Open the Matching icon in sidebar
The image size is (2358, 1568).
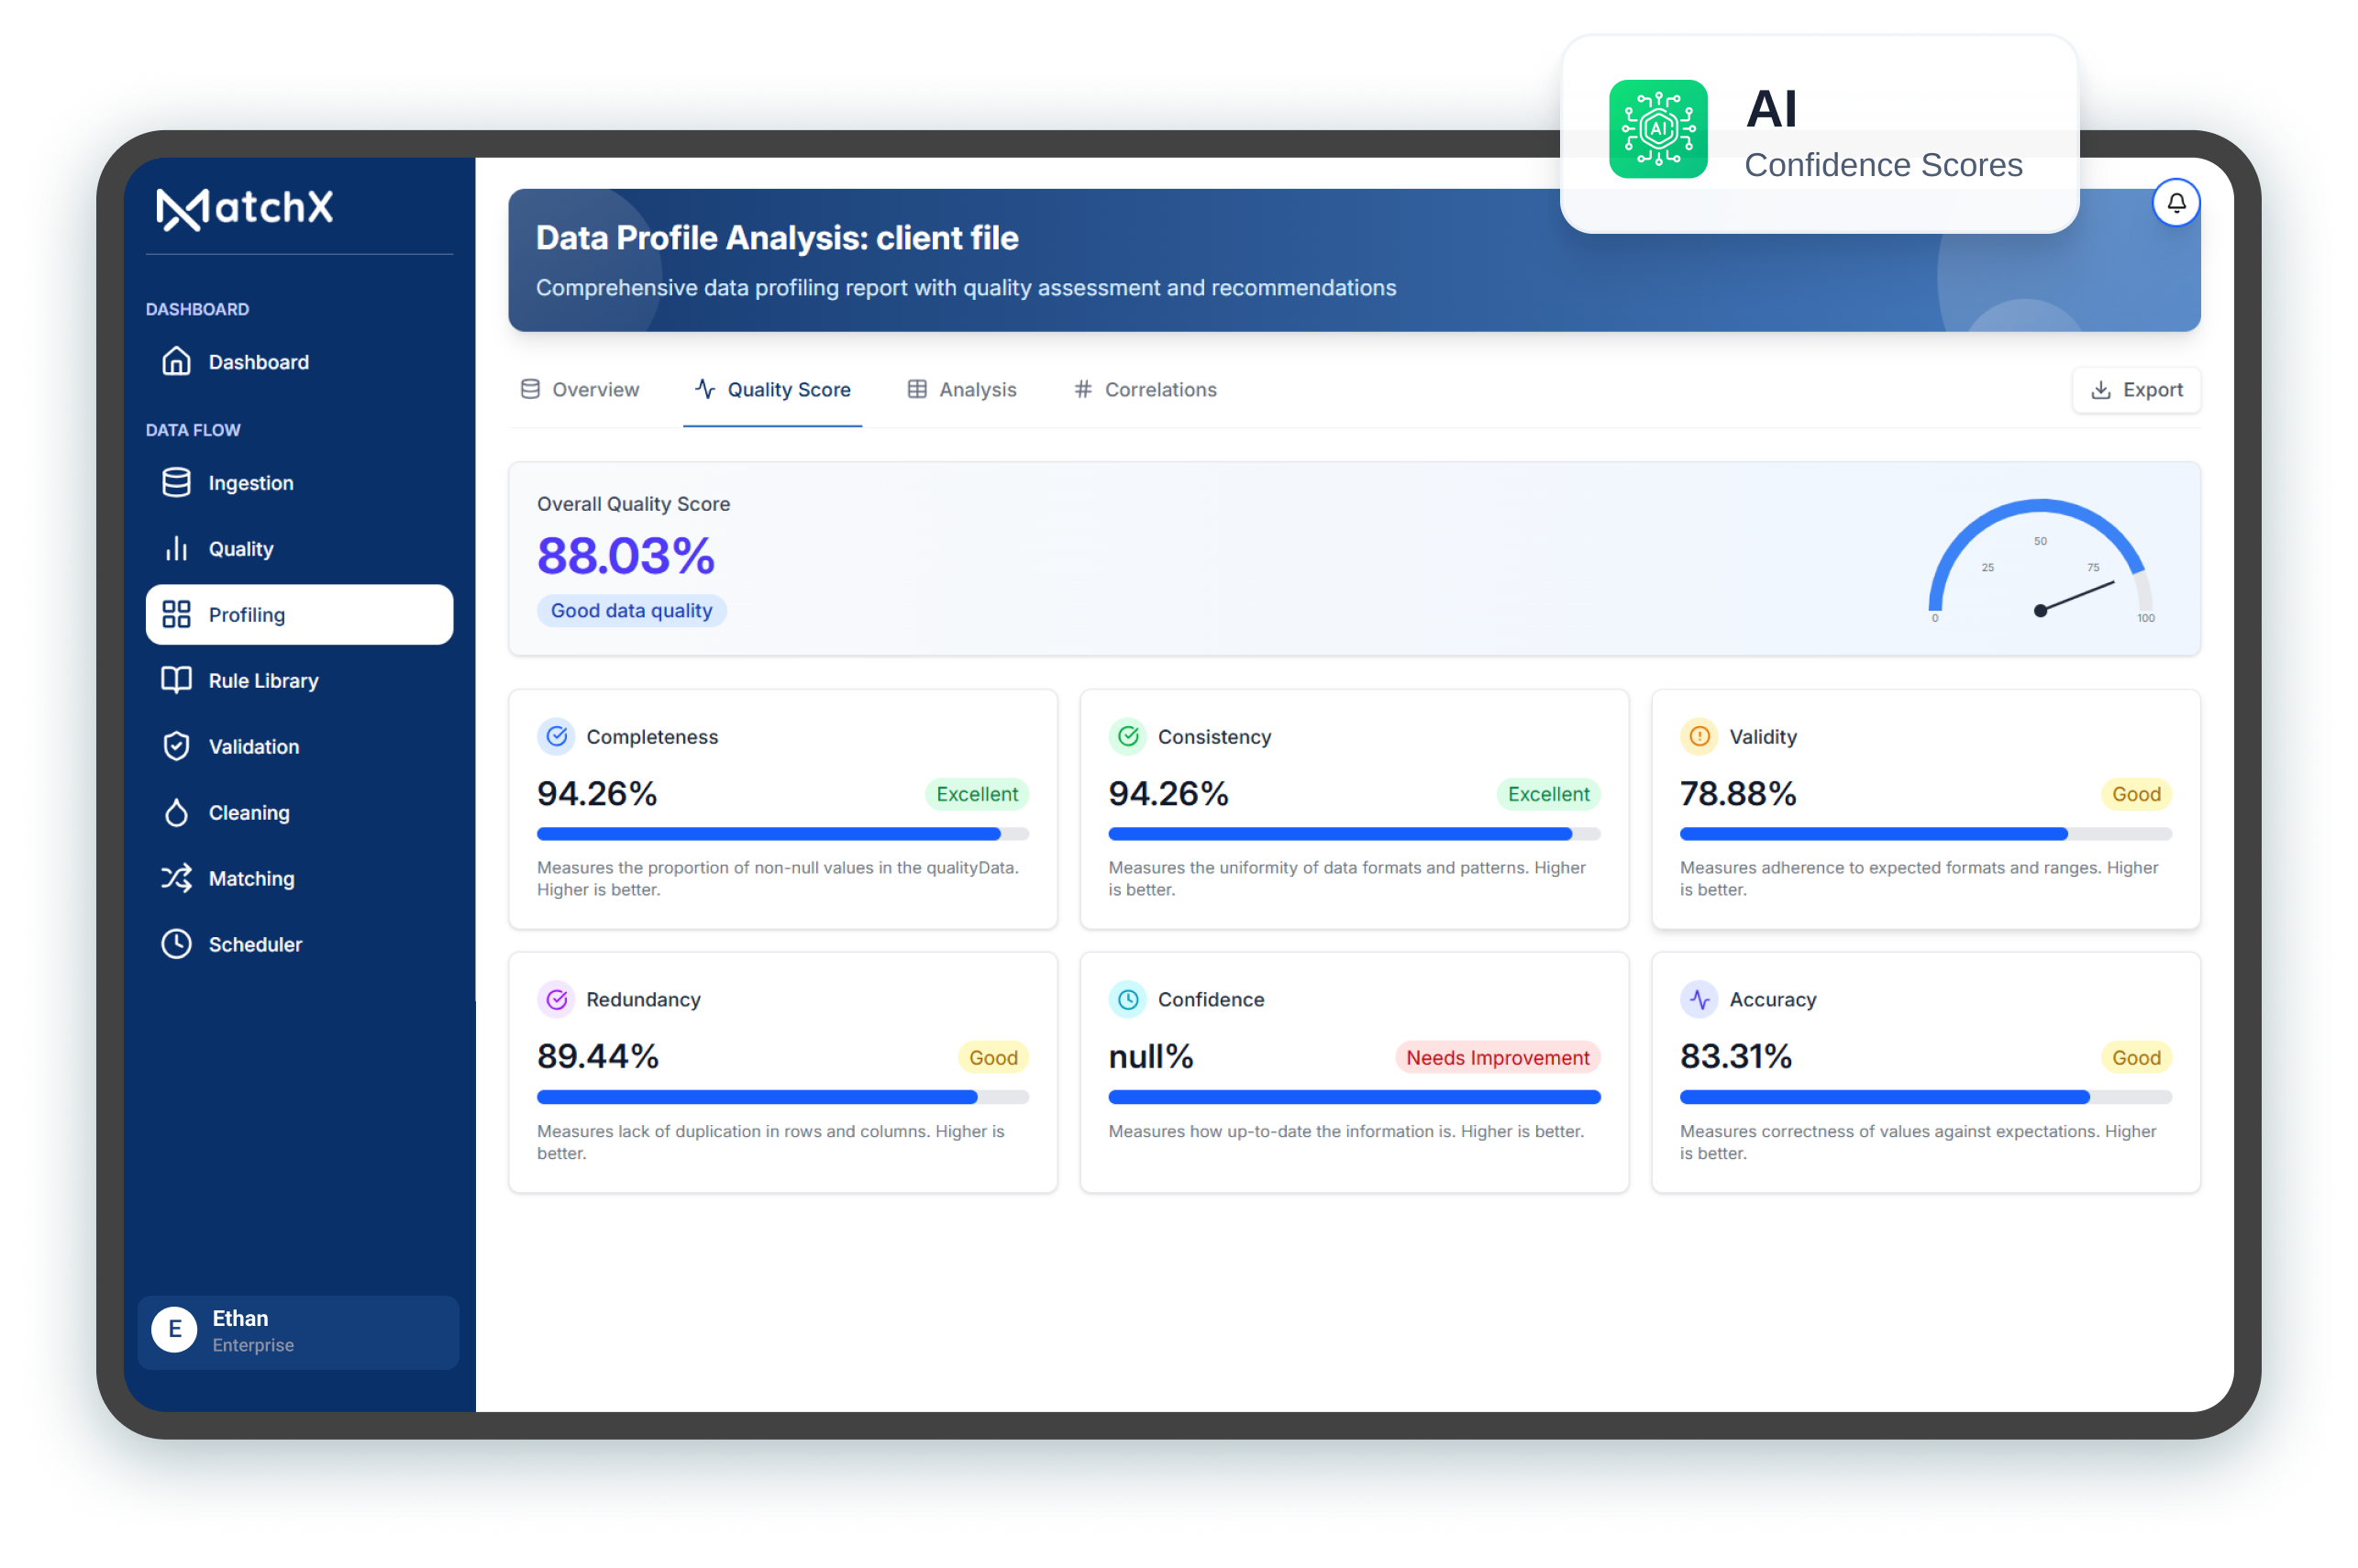pos(177,878)
